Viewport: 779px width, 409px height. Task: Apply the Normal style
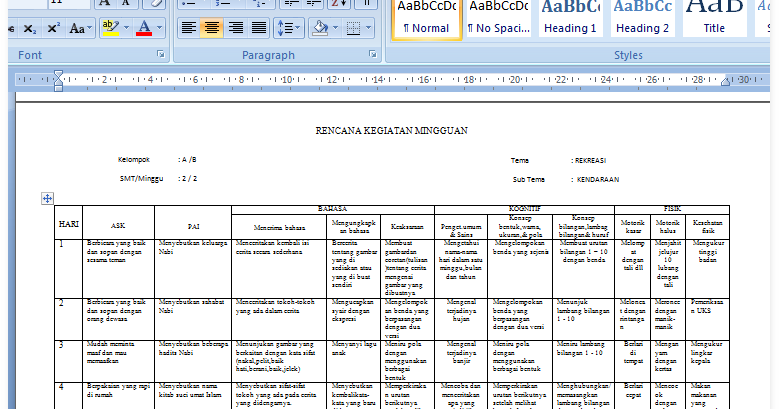427,19
